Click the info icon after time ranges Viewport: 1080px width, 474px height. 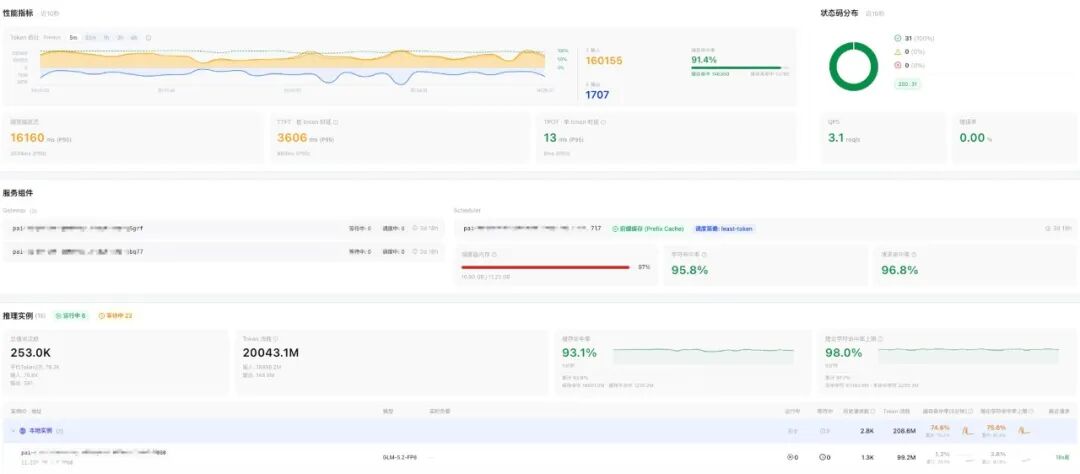149,38
